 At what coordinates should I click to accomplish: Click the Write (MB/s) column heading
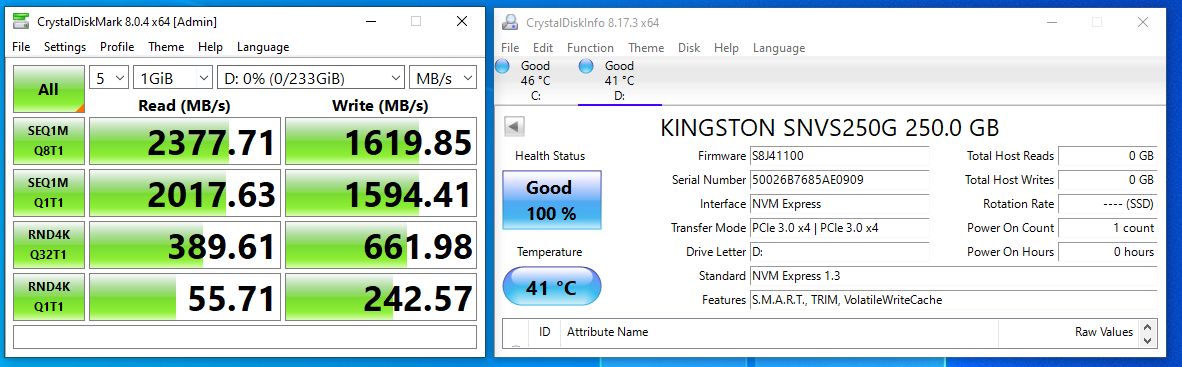(x=381, y=105)
